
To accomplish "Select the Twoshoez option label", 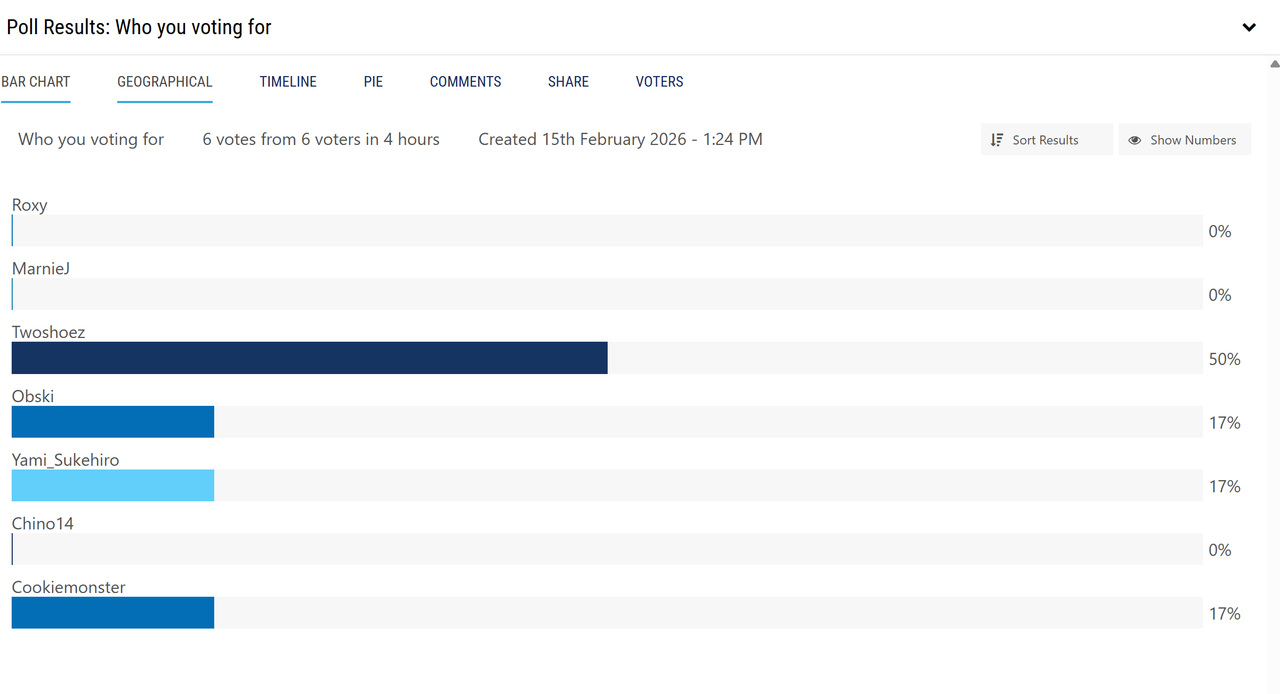I will tap(49, 332).
